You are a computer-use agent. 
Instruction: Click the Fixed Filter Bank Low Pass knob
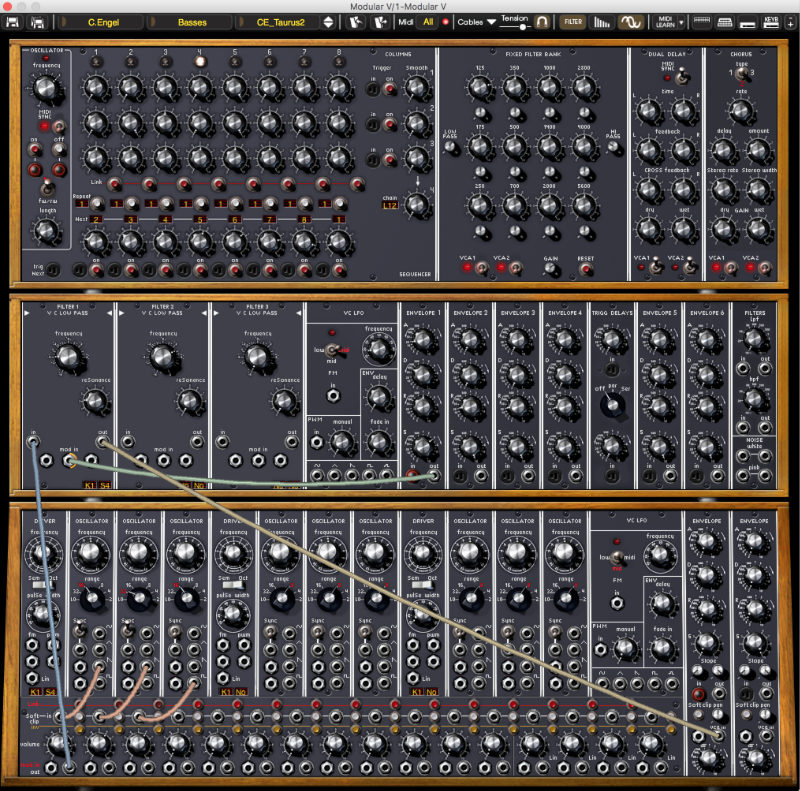[x=450, y=147]
